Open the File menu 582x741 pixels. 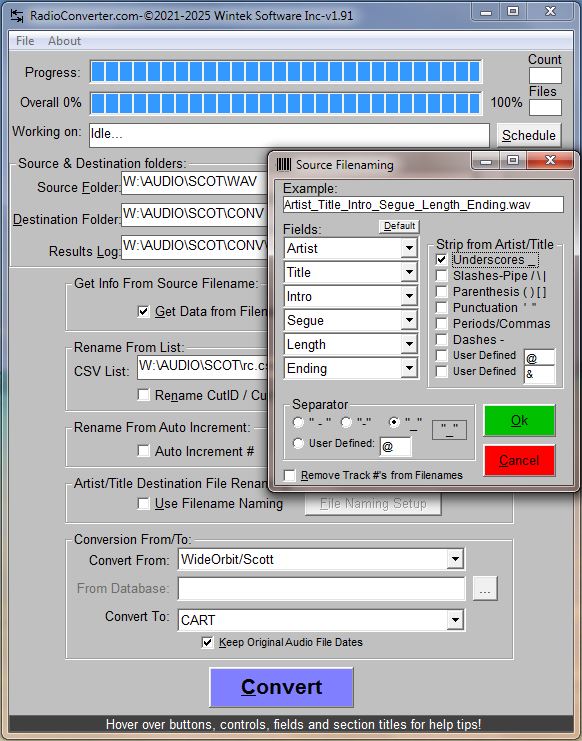pyautogui.click(x=25, y=41)
